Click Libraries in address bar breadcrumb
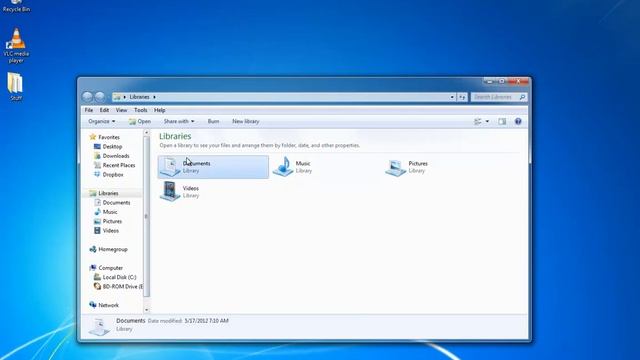The width and height of the screenshot is (640, 360). point(140,97)
